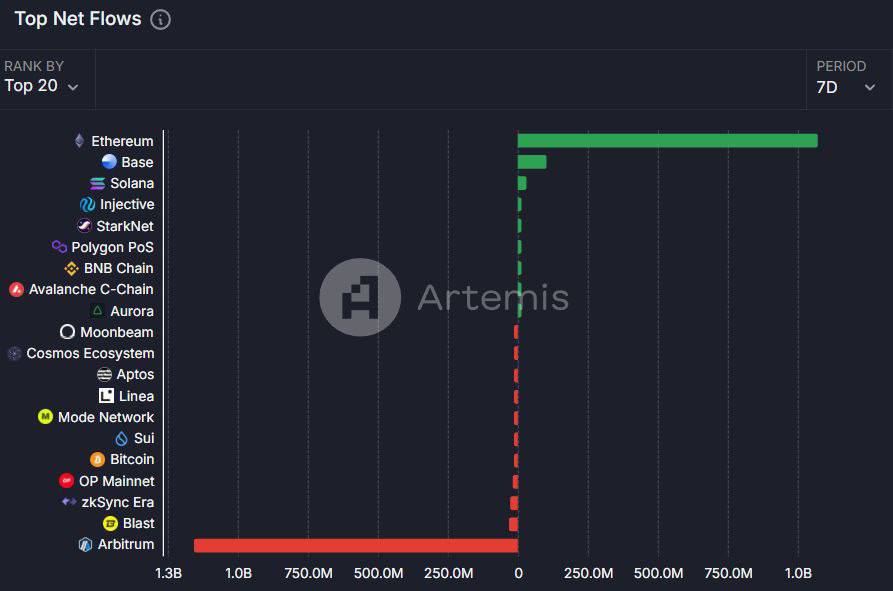Click the info icon next to Top Net Flows
Screen dimensions: 893x591
160,19
